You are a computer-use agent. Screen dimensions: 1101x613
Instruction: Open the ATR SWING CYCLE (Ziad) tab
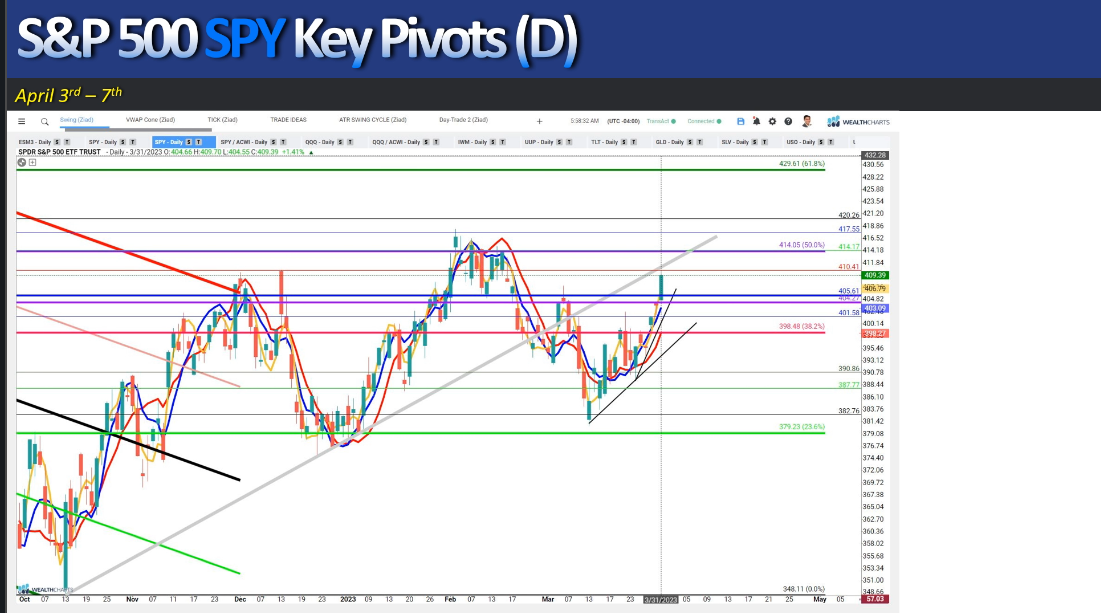[373, 120]
